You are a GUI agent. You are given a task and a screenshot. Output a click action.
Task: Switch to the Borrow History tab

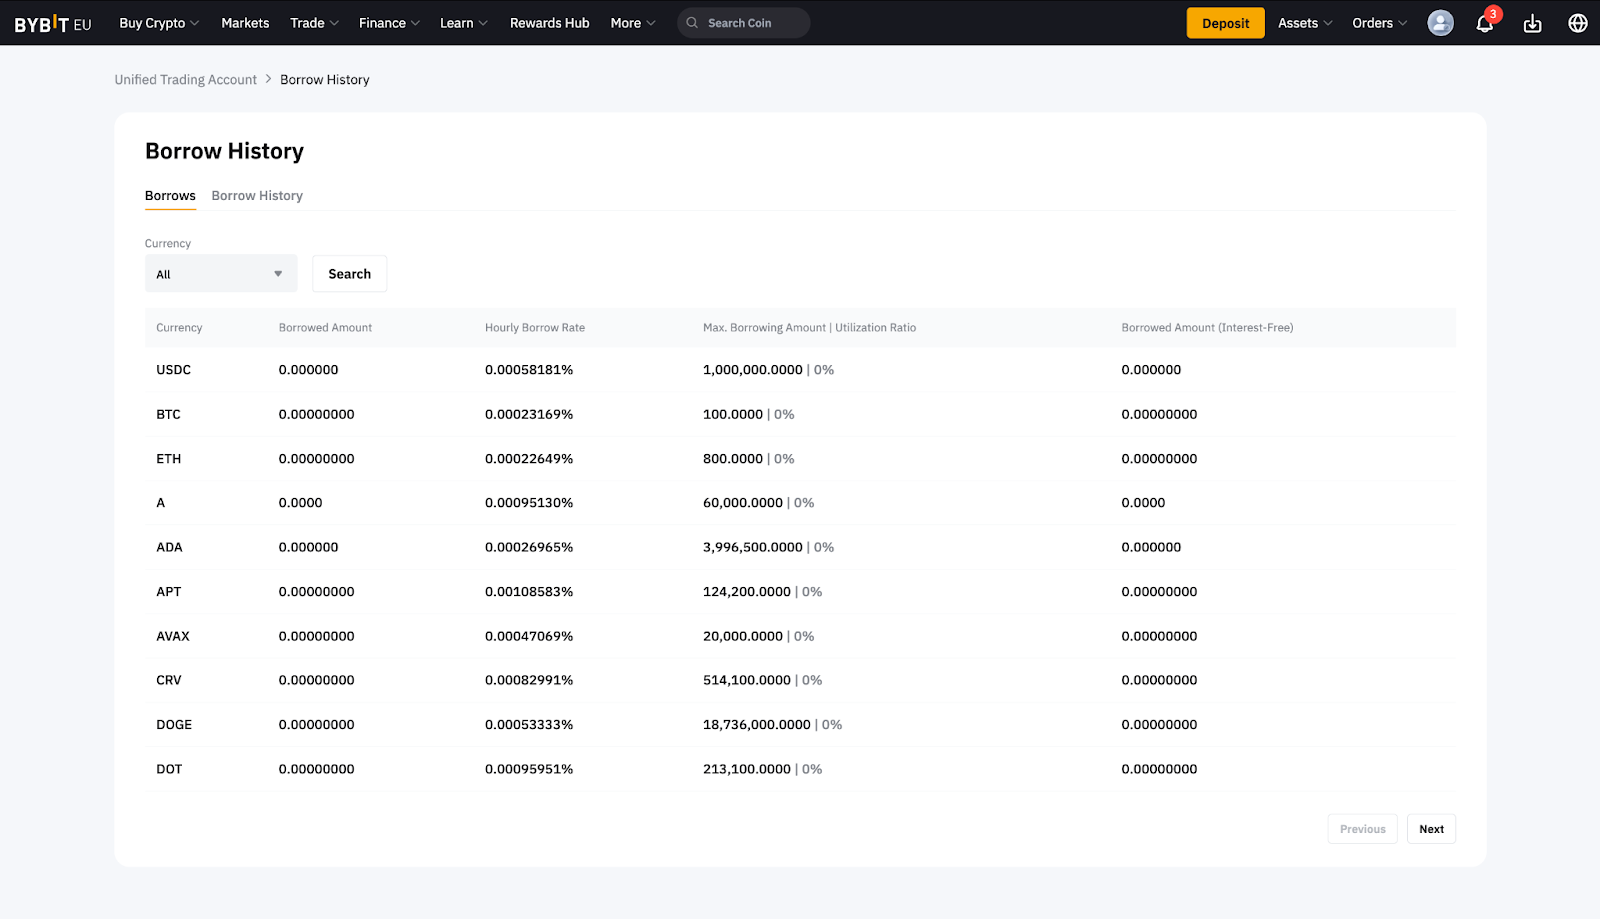(x=257, y=196)
